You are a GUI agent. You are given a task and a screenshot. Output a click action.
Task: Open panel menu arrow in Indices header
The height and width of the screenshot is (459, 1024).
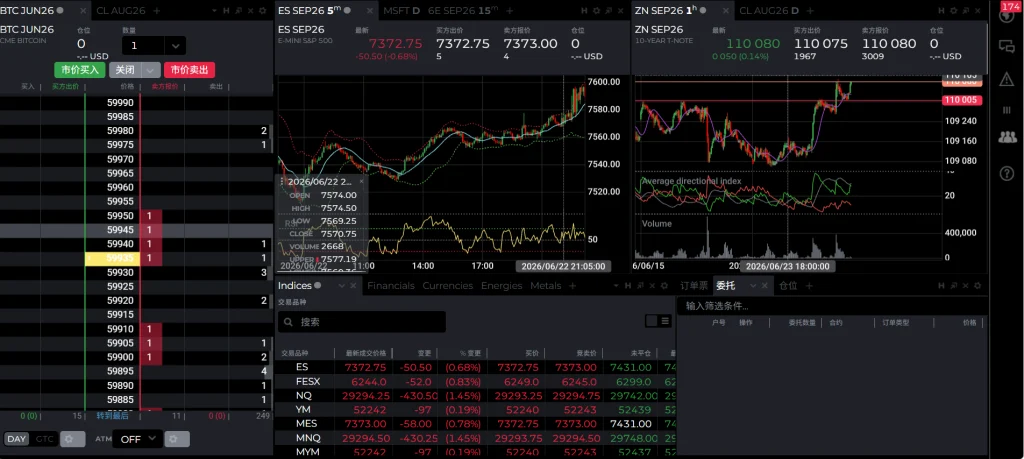[616, 285]
